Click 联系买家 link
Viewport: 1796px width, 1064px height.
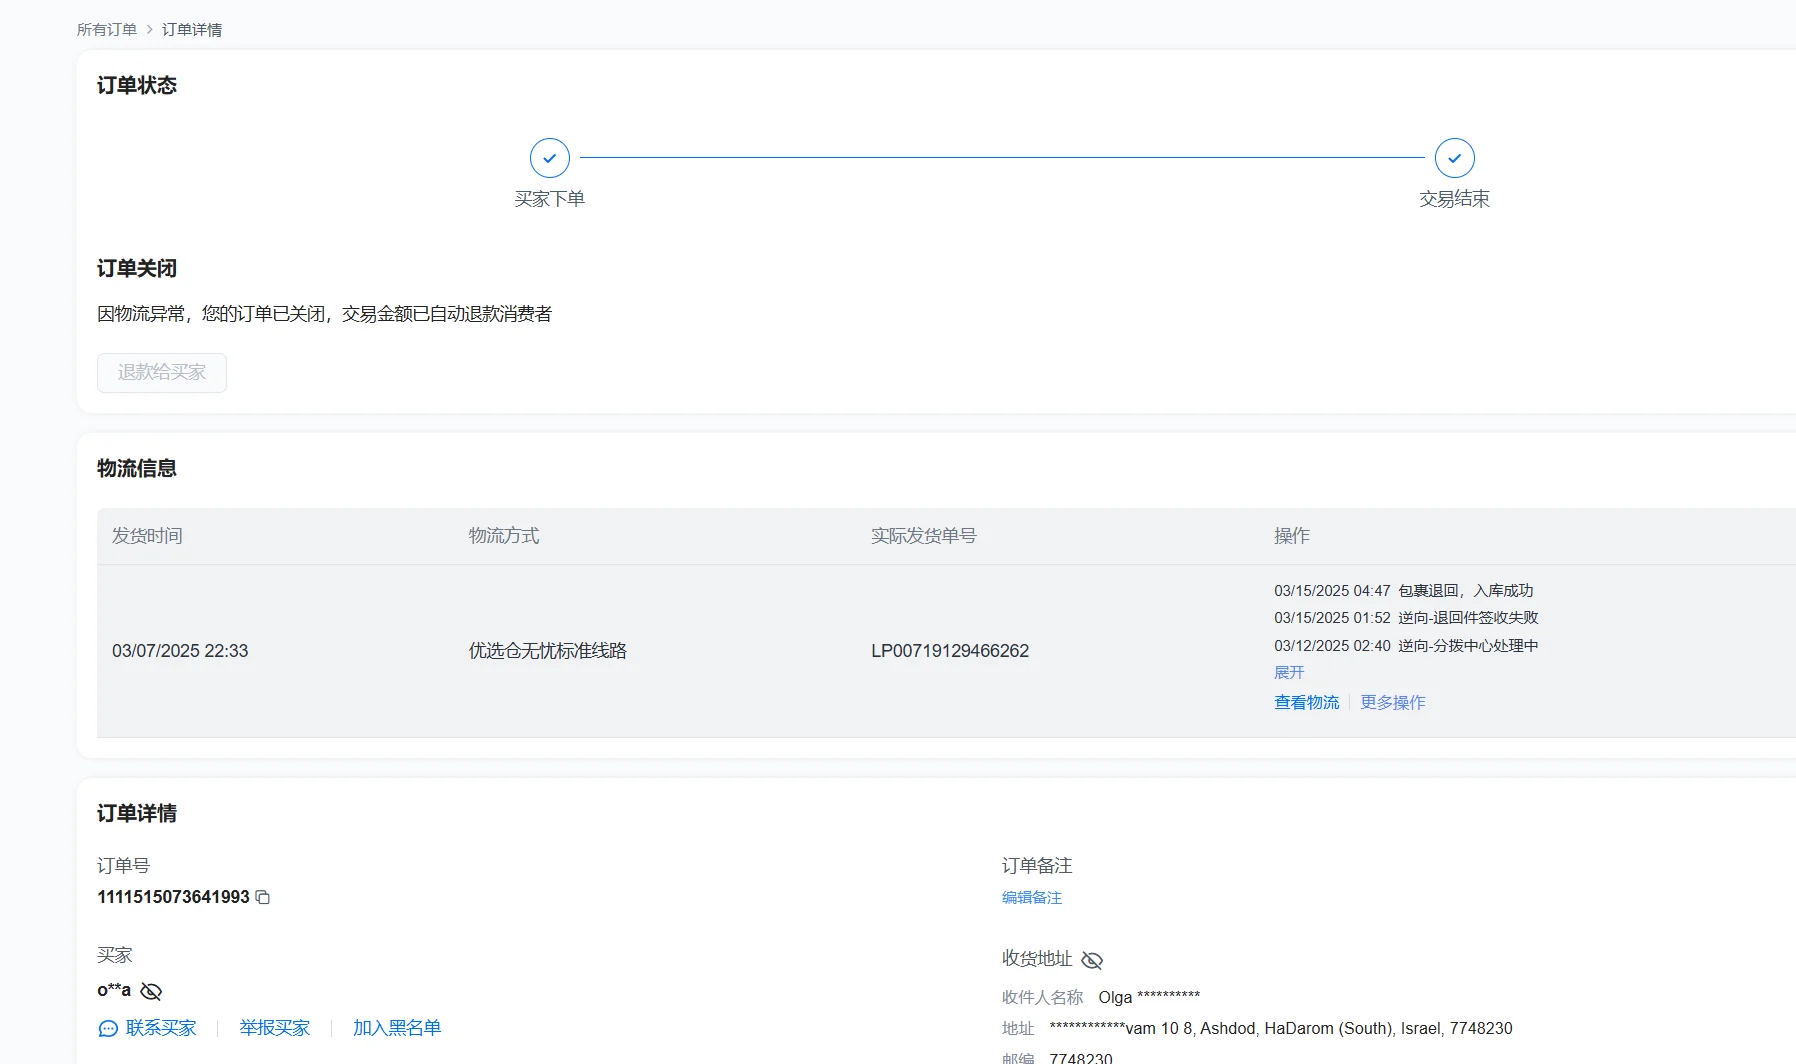pyautogui.click(x=161, y=1028)
